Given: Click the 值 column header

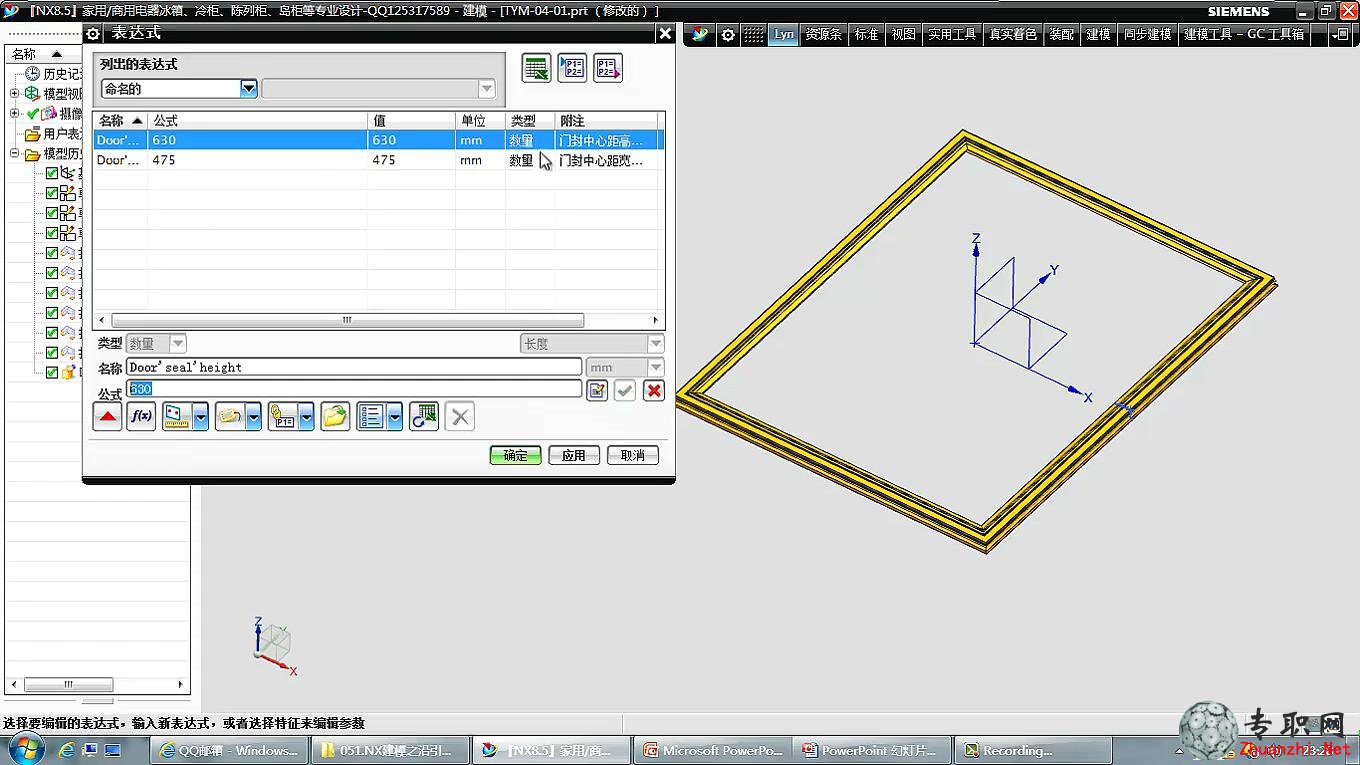Looking at the screenshot, I should pyautogui.click(x=412, y=120).
